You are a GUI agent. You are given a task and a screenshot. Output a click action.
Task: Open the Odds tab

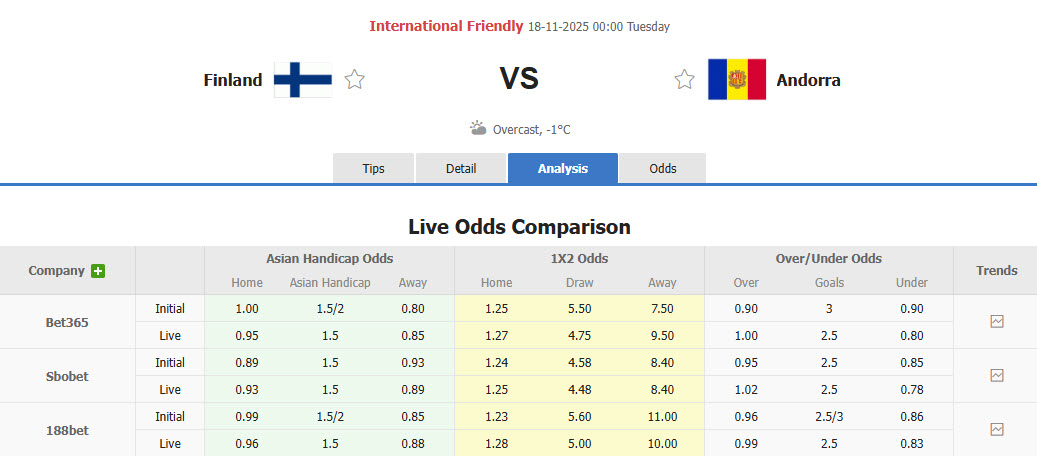[663, 169]
